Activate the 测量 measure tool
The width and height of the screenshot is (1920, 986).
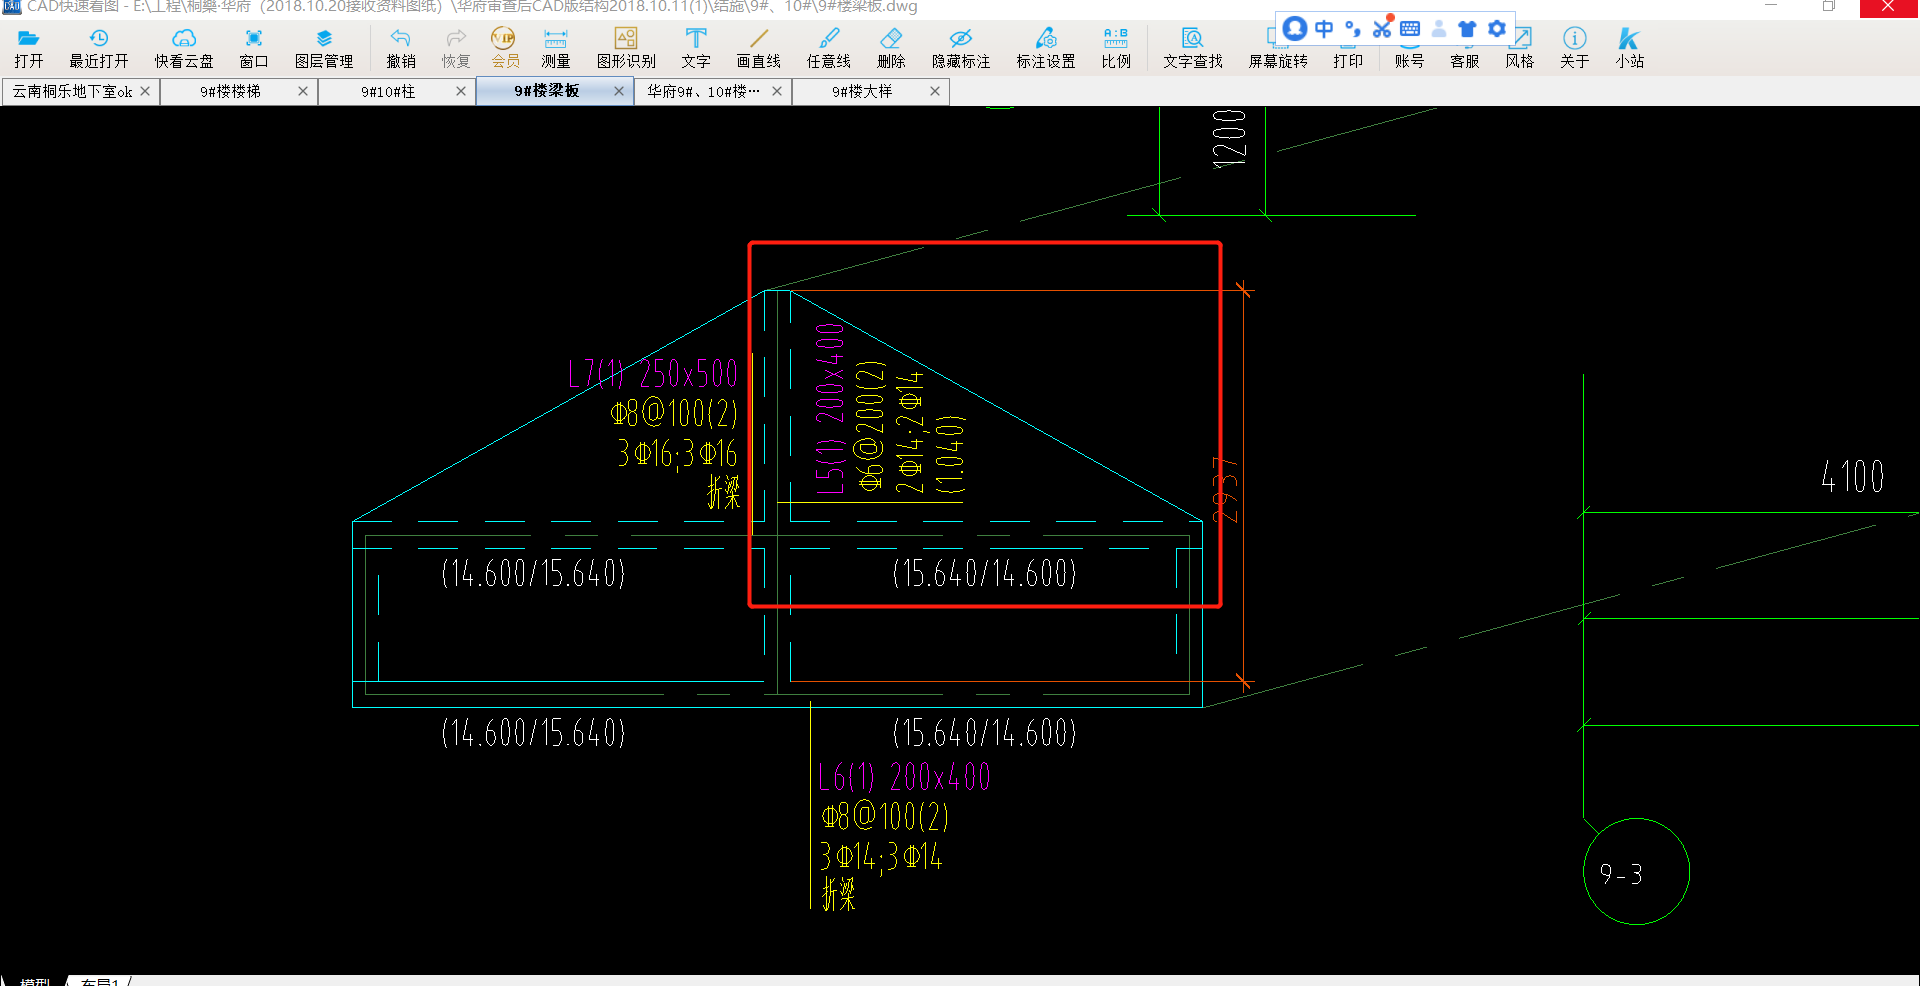coord(555,48)
